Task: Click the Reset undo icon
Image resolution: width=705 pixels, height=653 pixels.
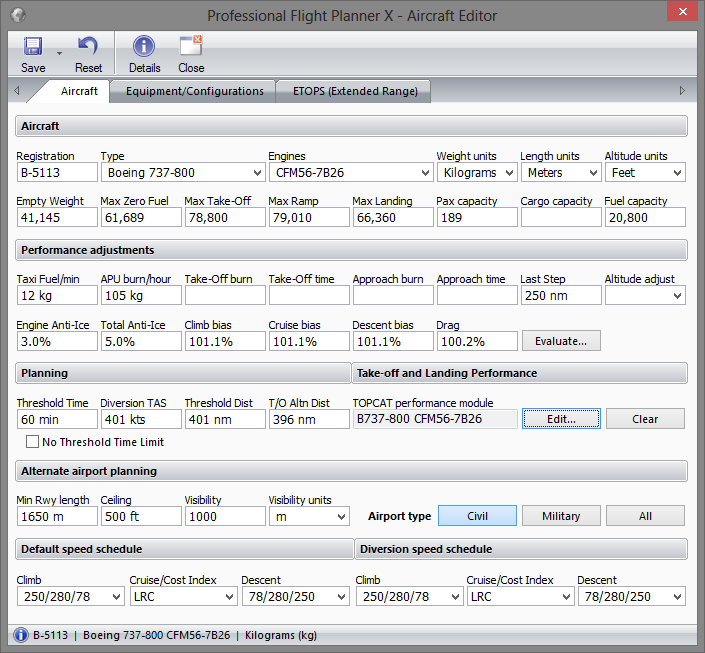Action: click(x=88, y=47)
